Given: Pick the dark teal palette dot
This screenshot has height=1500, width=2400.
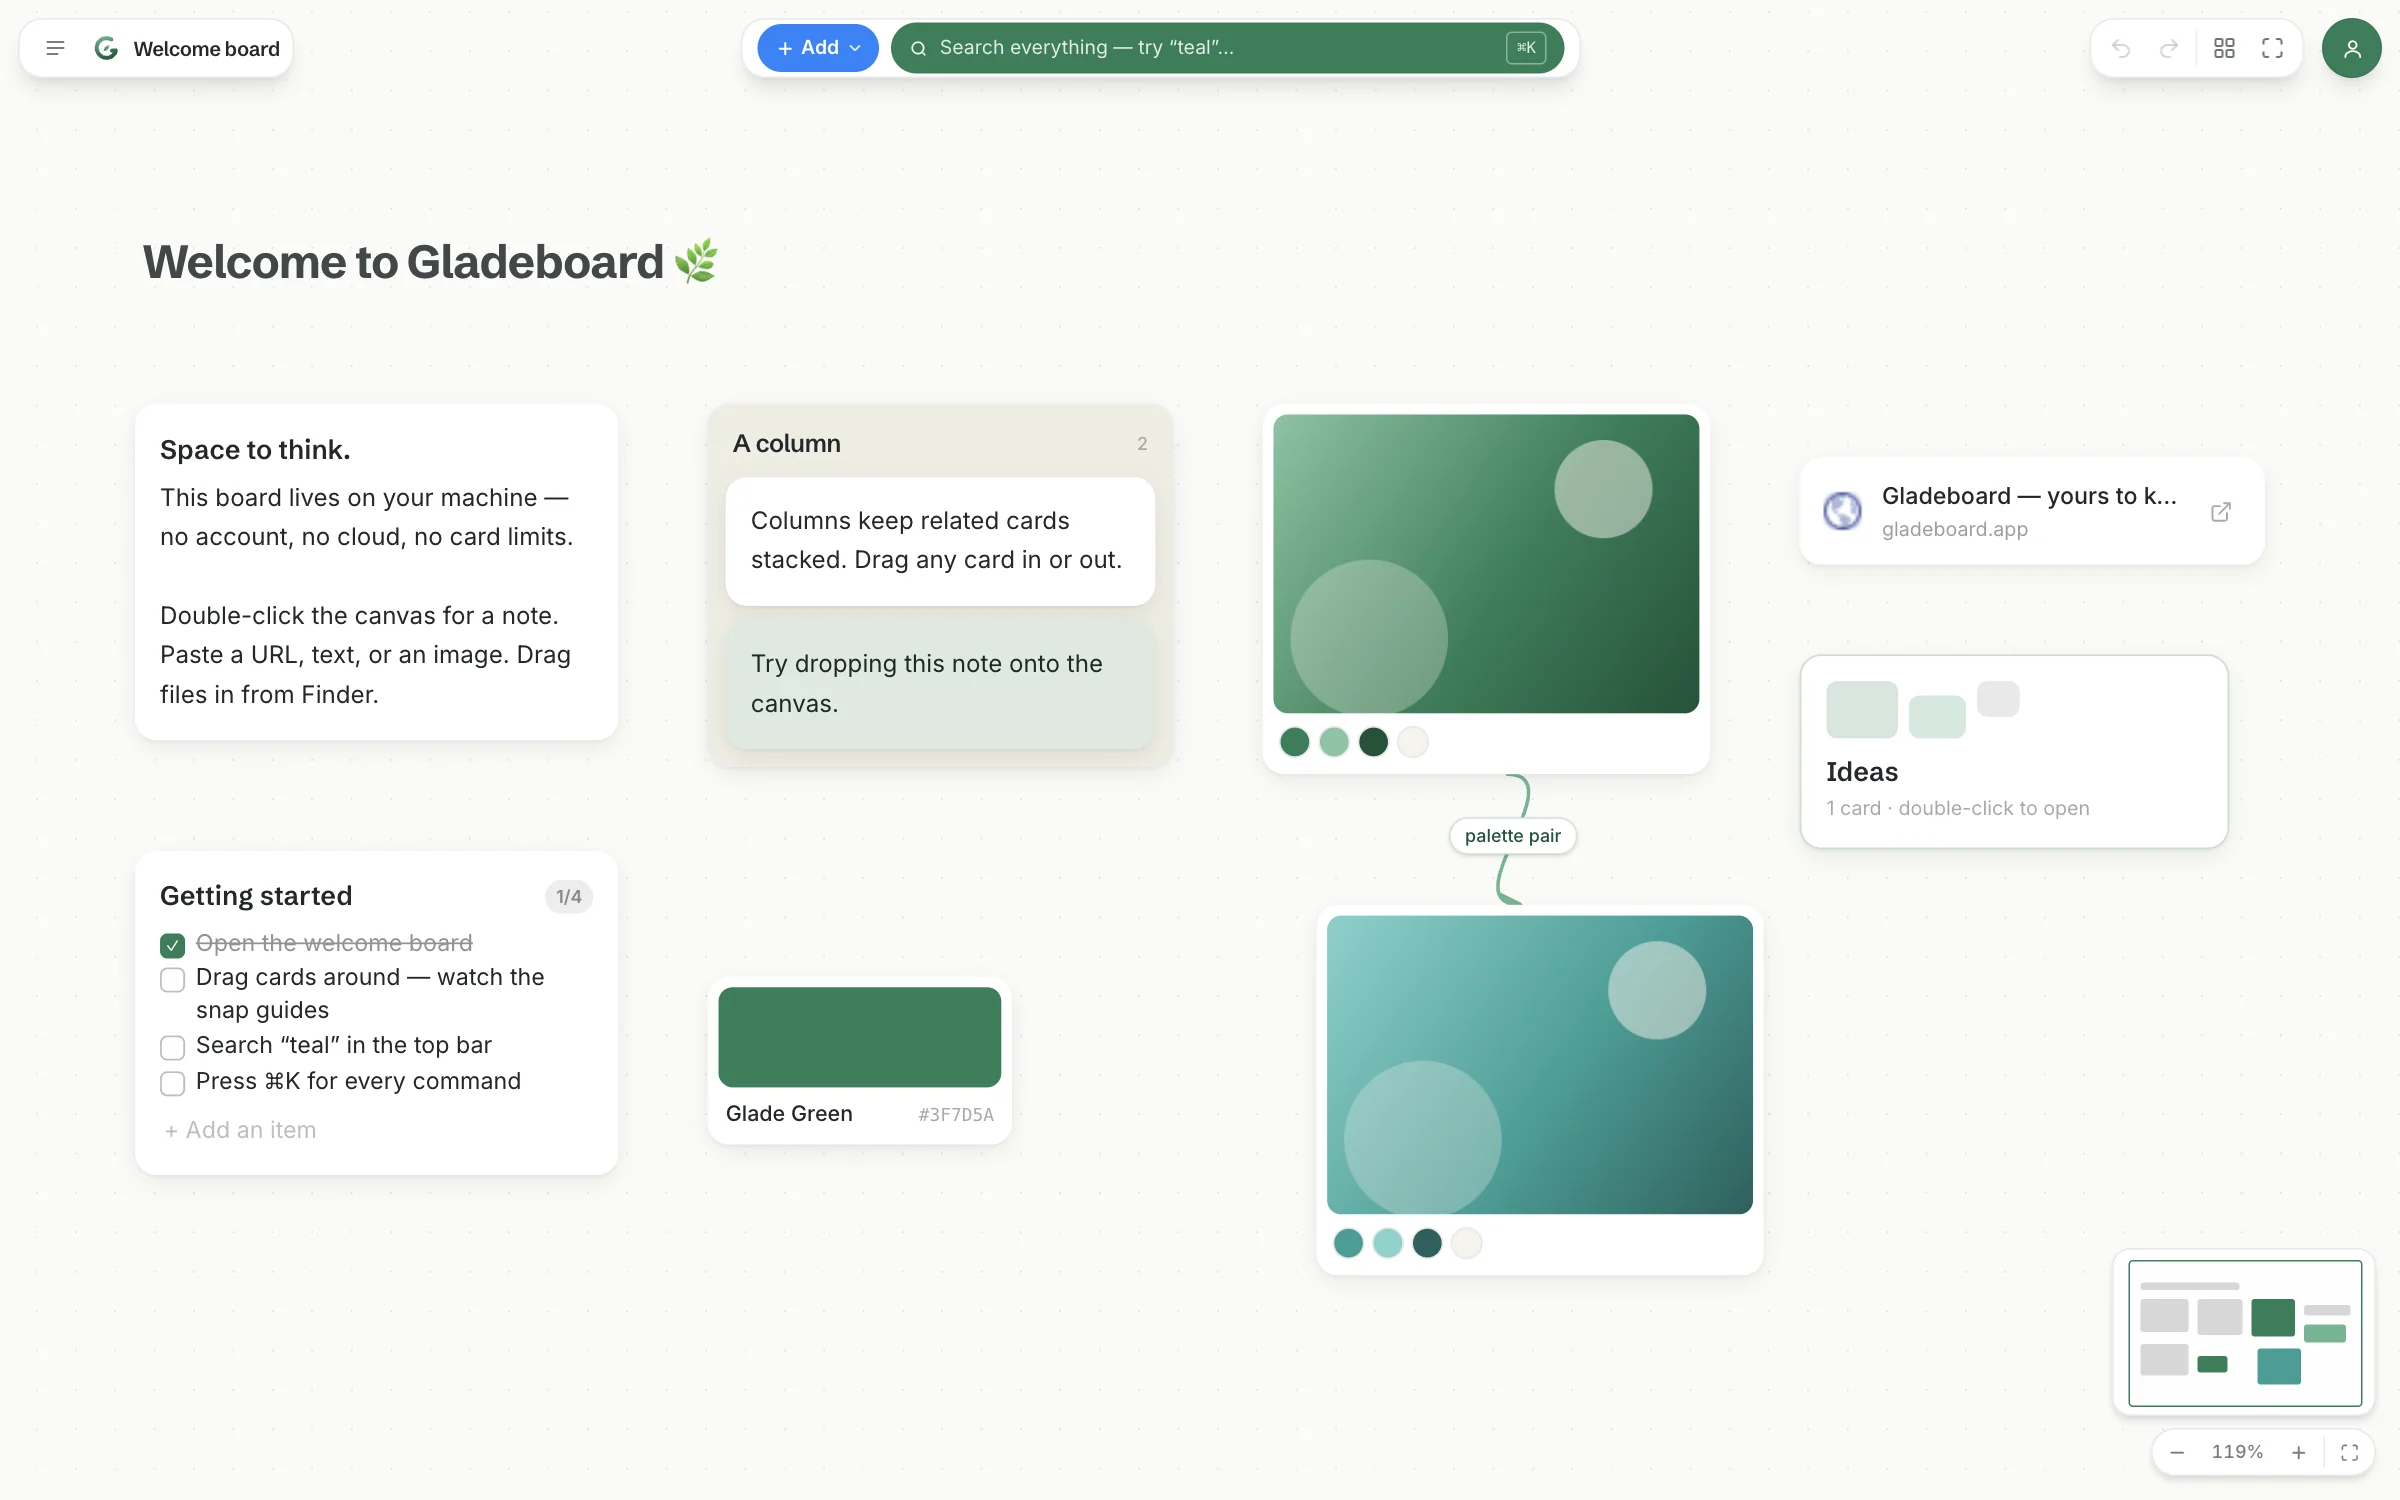Looking at the screenshot, I should [x=1427, y=1243].
